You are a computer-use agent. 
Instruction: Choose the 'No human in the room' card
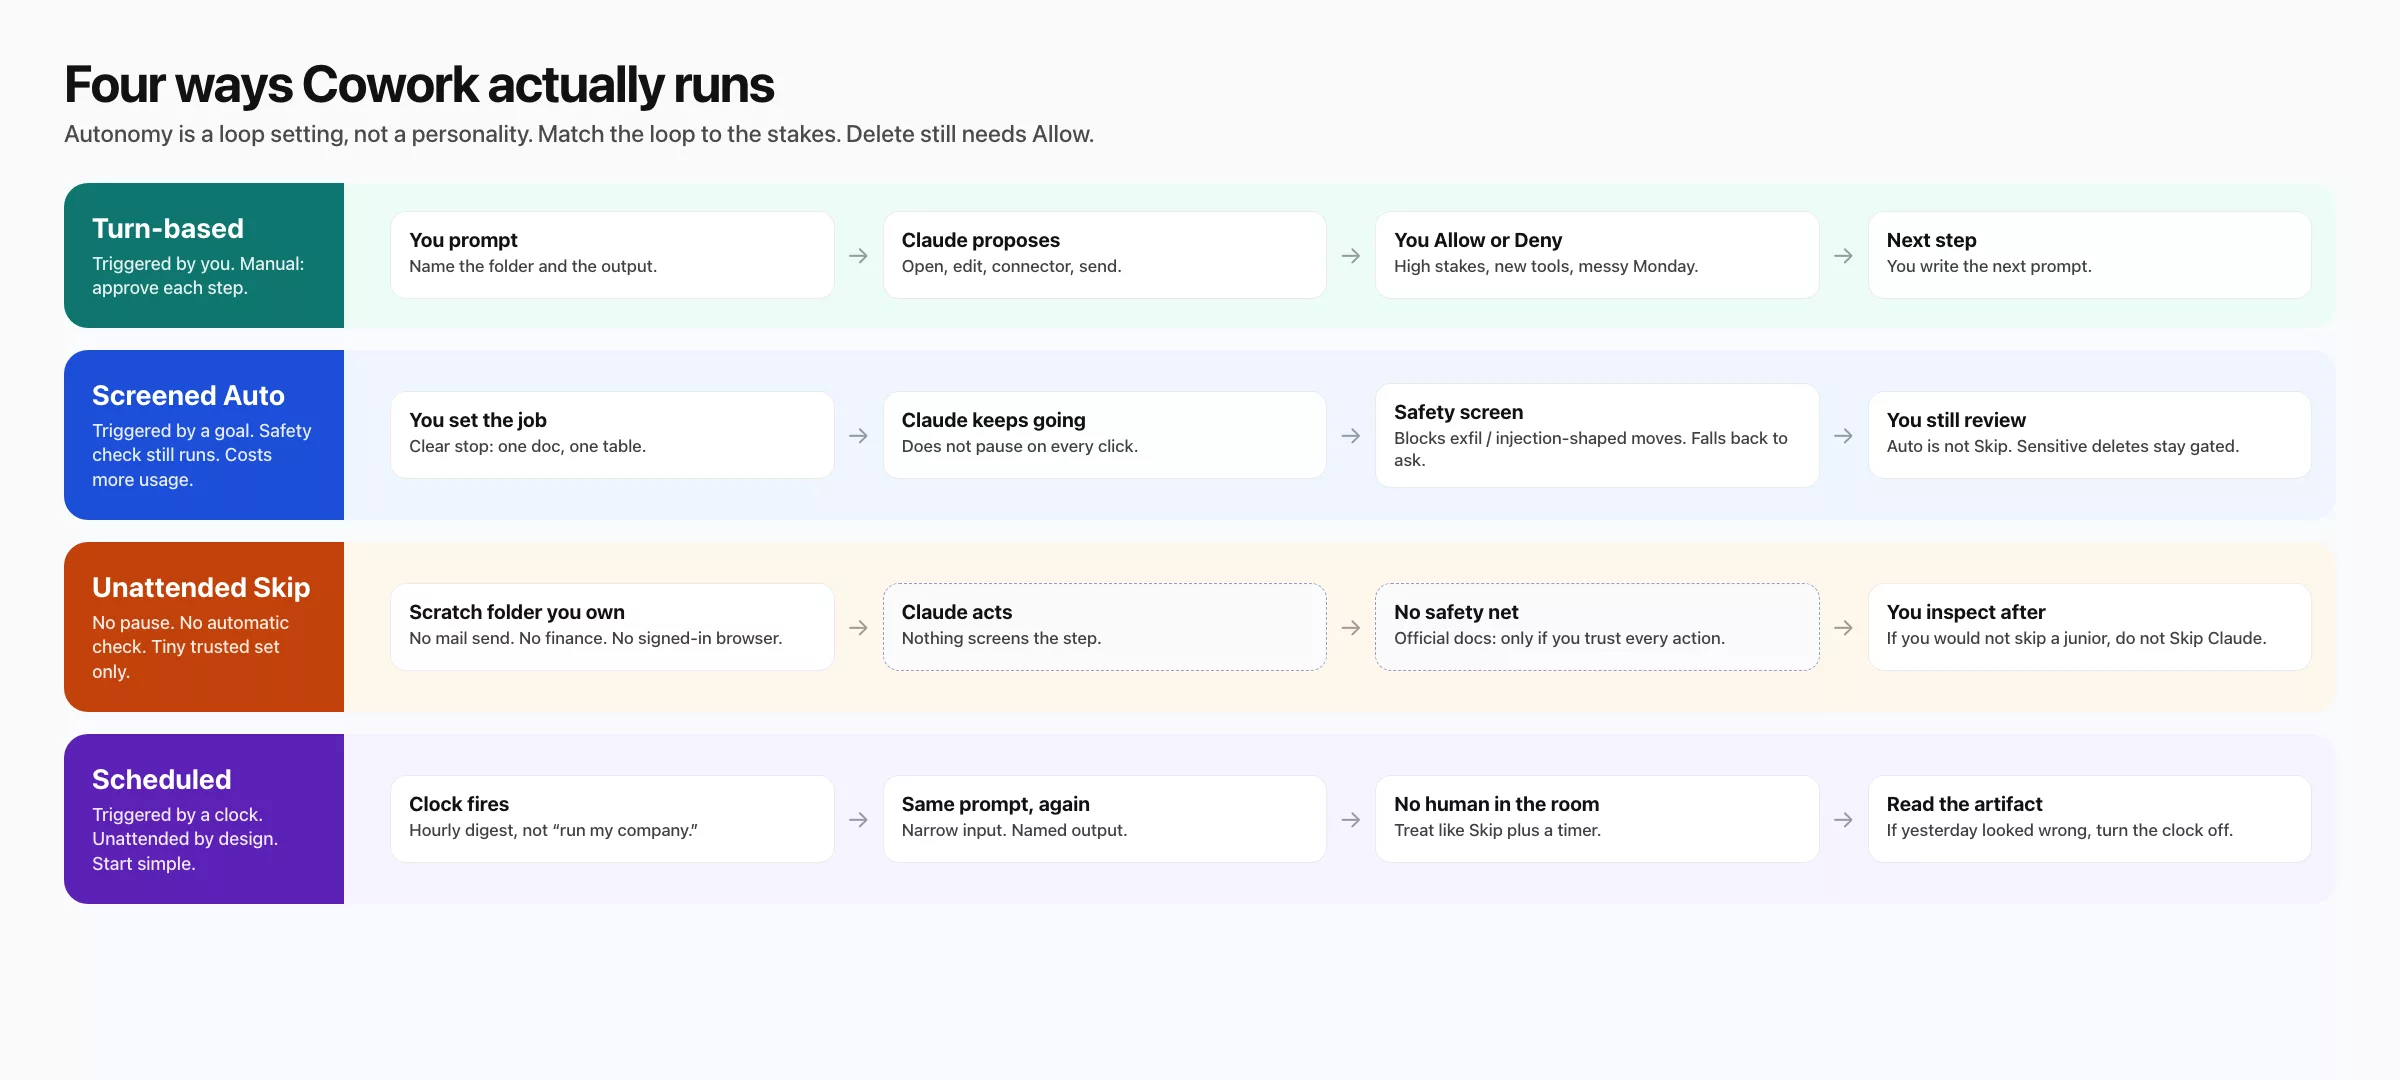pos(1597,819)
